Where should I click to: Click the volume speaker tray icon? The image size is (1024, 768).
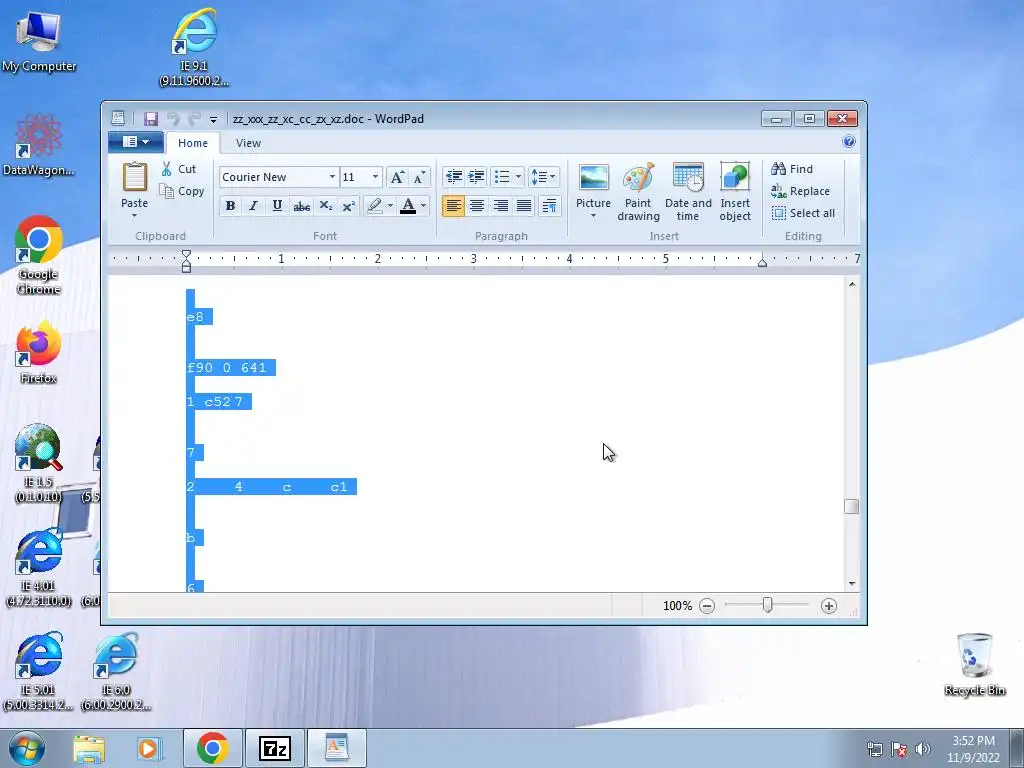point(923,749)
